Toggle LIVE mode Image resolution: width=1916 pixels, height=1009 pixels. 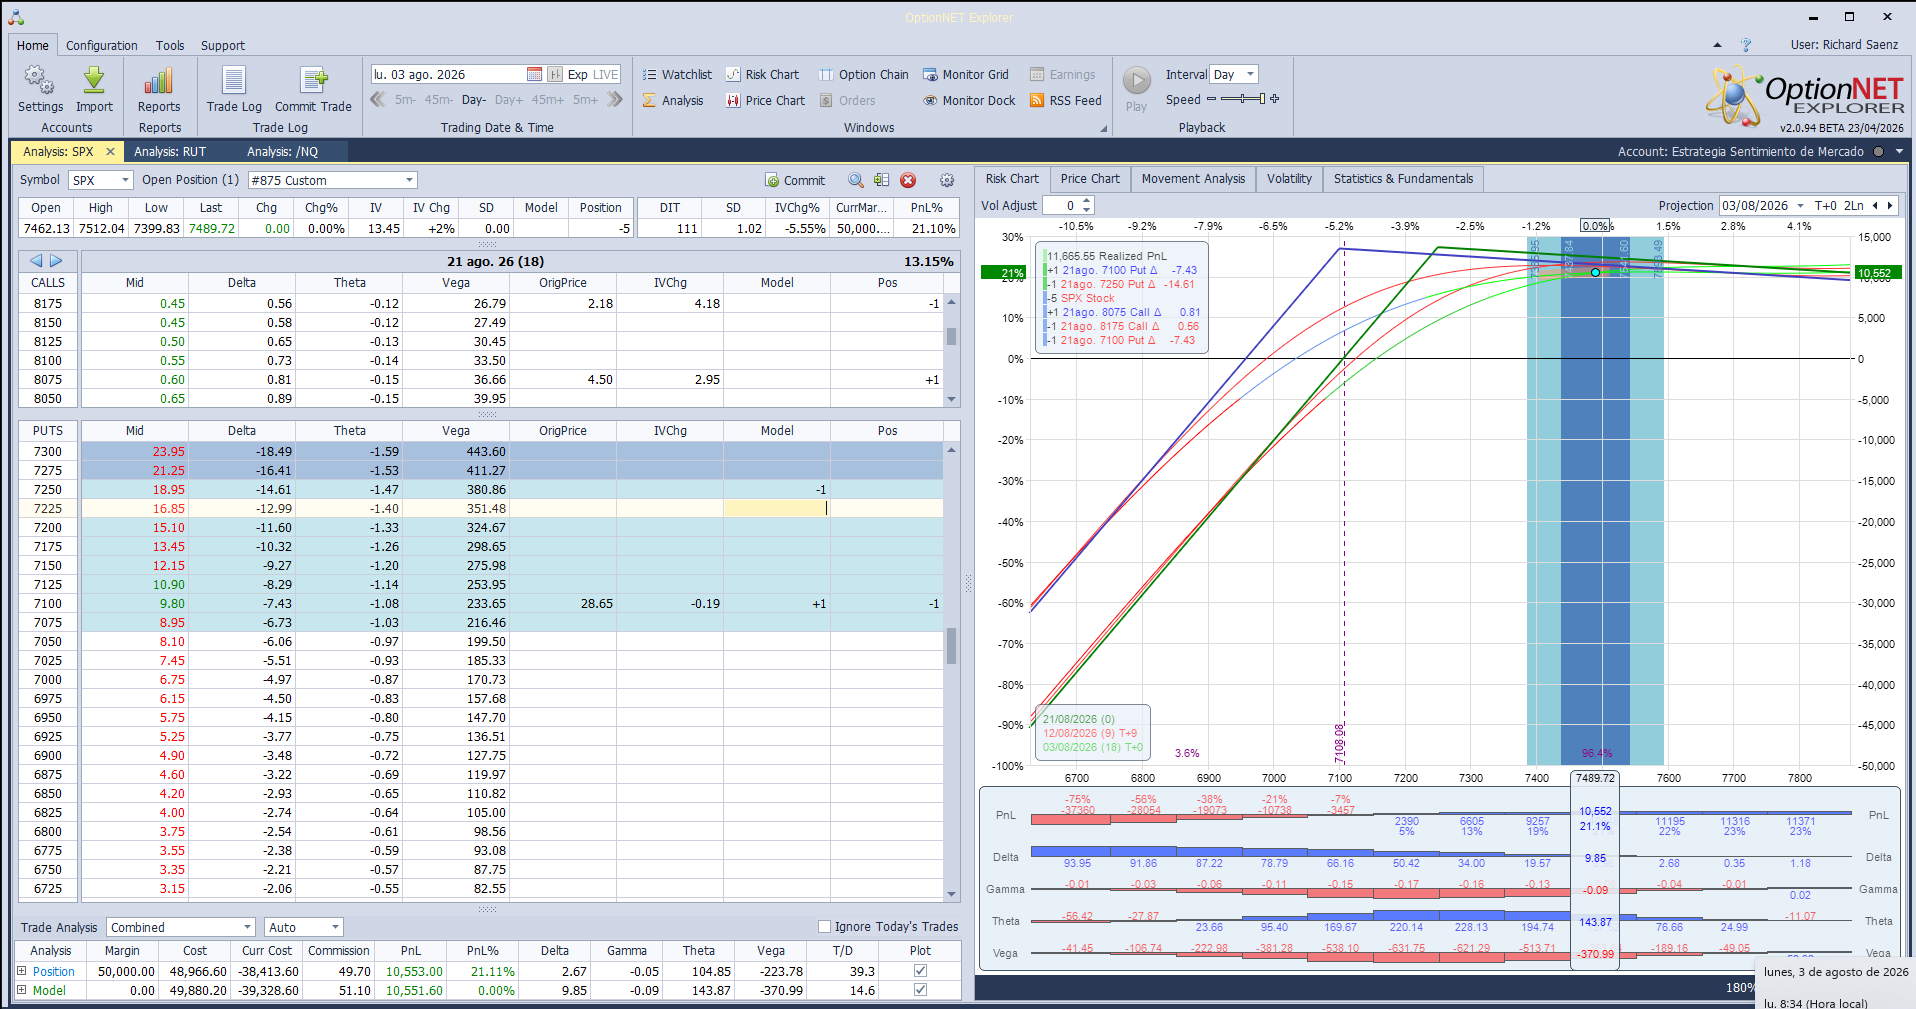click(x=606, y=74)
